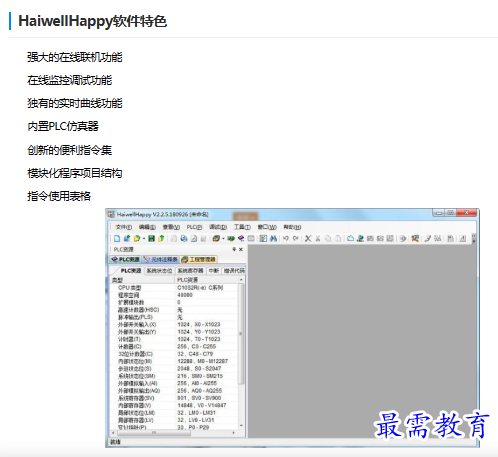
Task: Click the horizontal scrollbar thumb
Action: [154, 433]
